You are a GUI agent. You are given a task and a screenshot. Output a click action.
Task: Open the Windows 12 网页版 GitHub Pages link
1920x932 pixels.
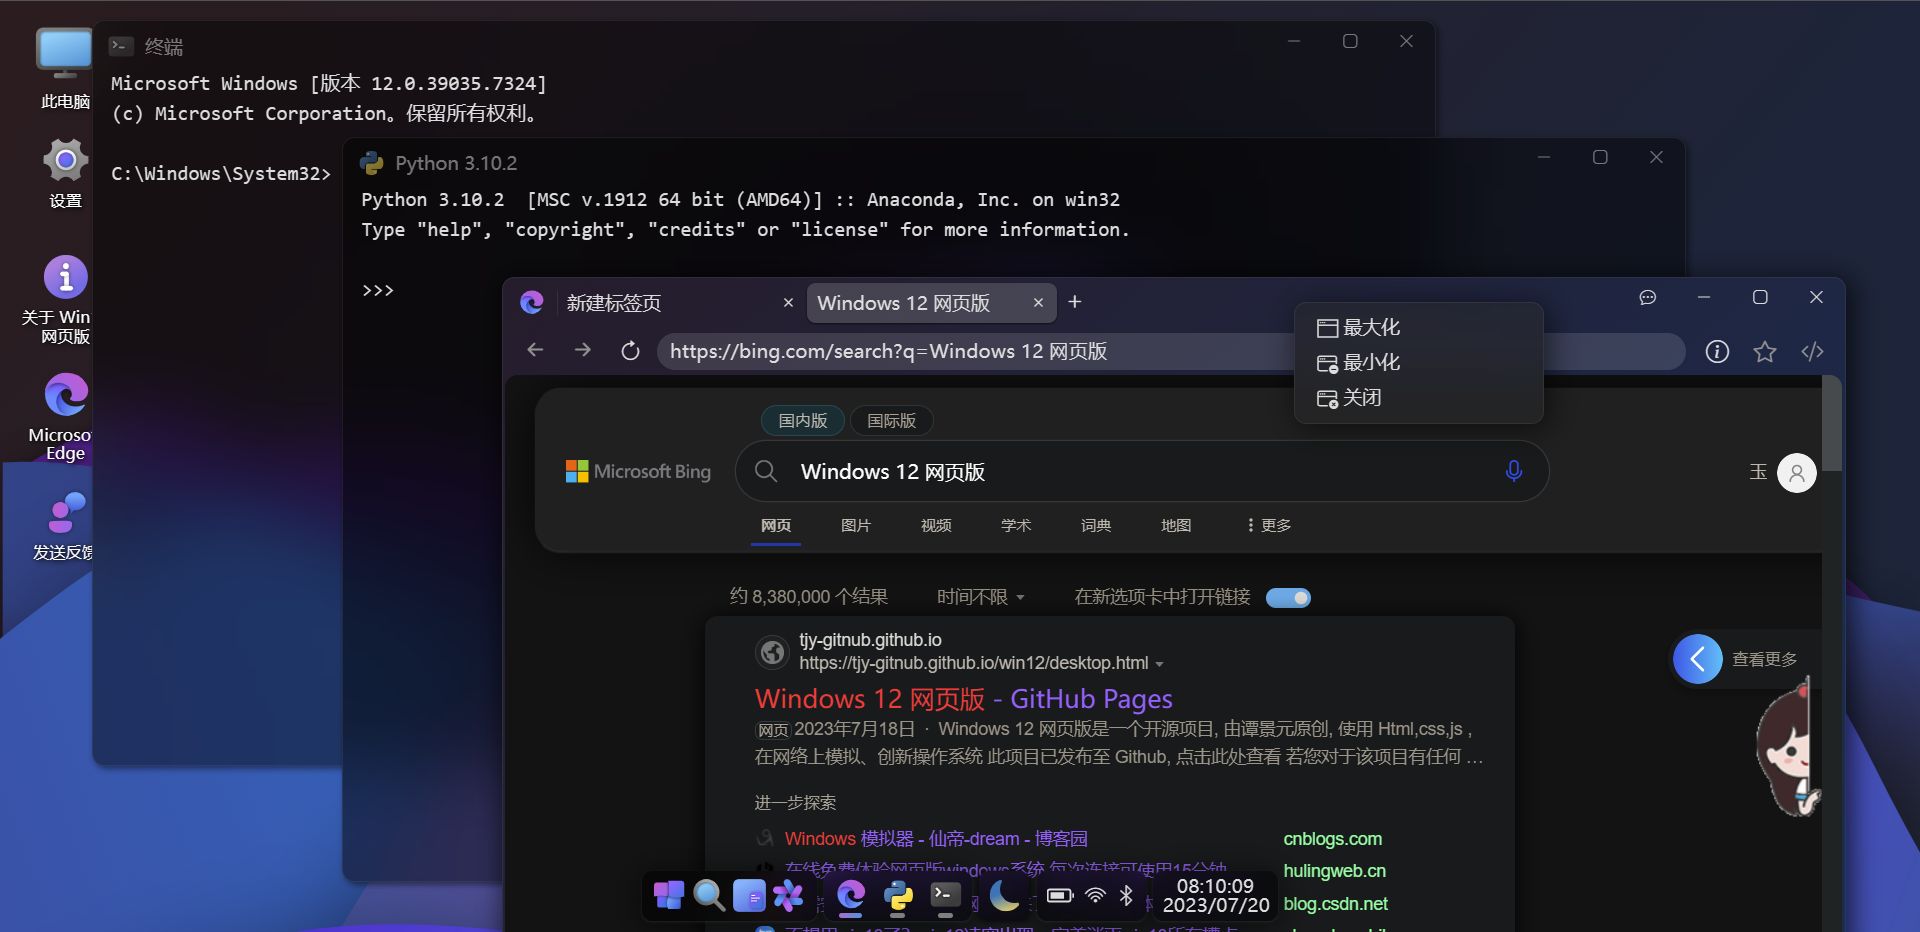[x=962, y=699]
